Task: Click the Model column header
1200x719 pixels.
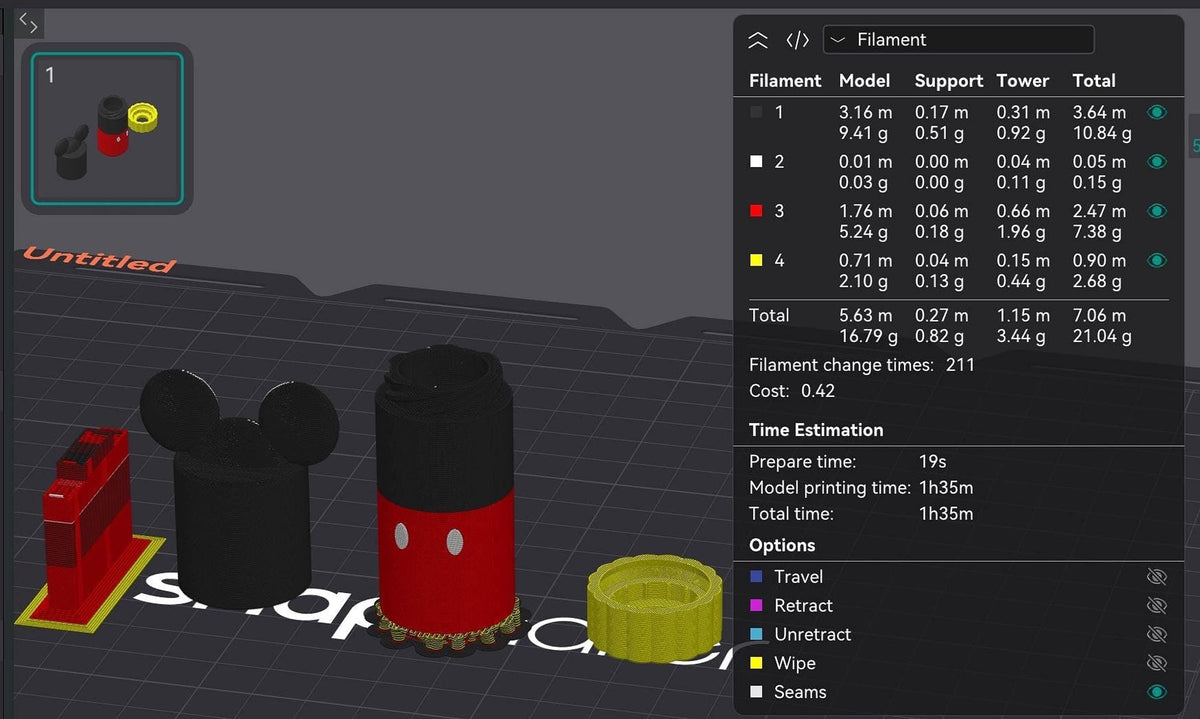Action: pos(864,81)
